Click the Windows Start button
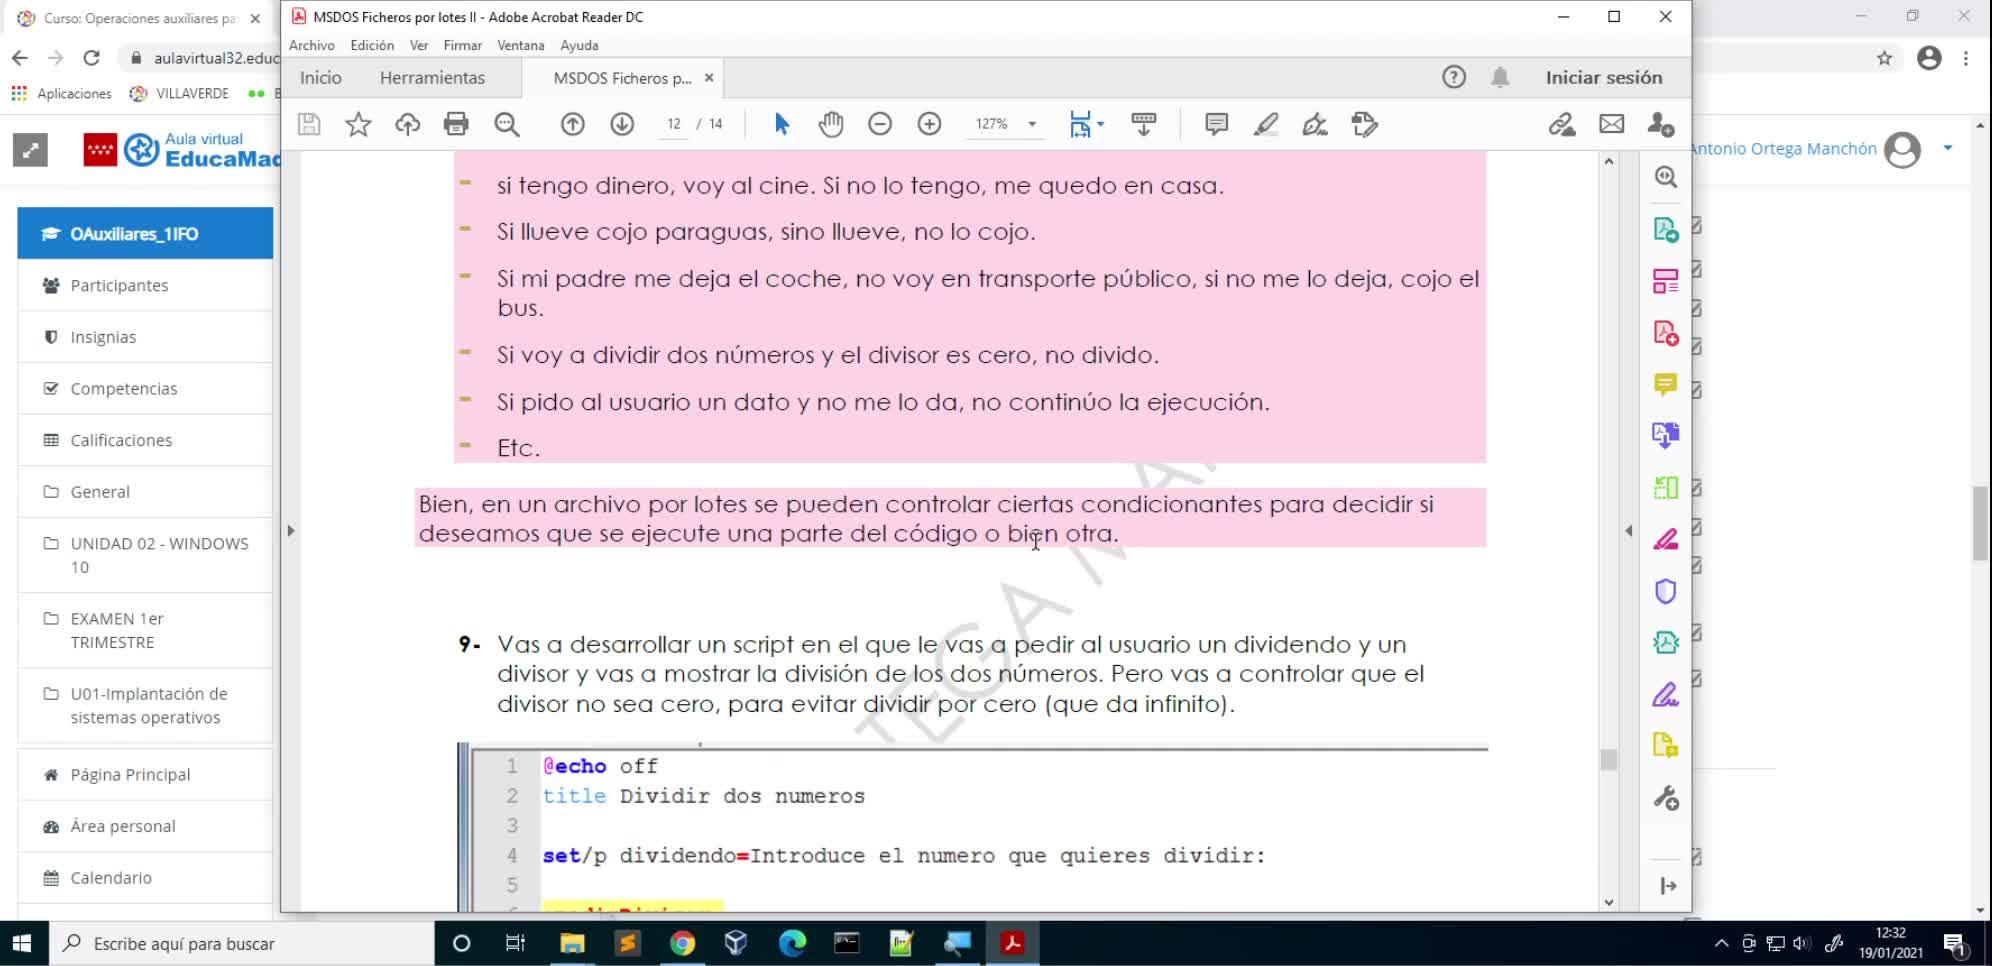The image size is (1992, 966). point(22,943)
